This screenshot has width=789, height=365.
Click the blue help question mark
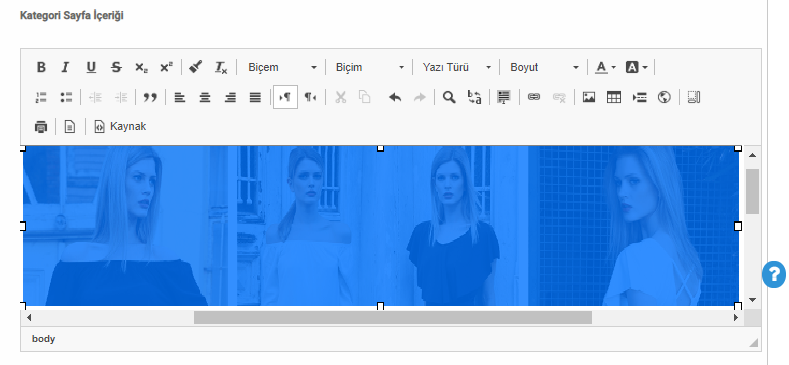[x=774, y=274]
